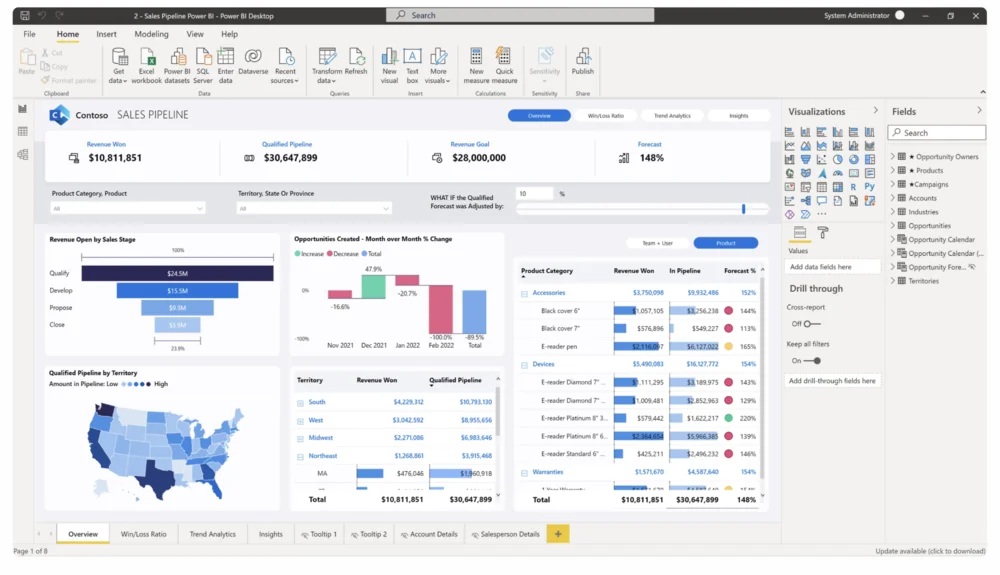Go to Win/Loss Ratio page tab

pos(143,534)
